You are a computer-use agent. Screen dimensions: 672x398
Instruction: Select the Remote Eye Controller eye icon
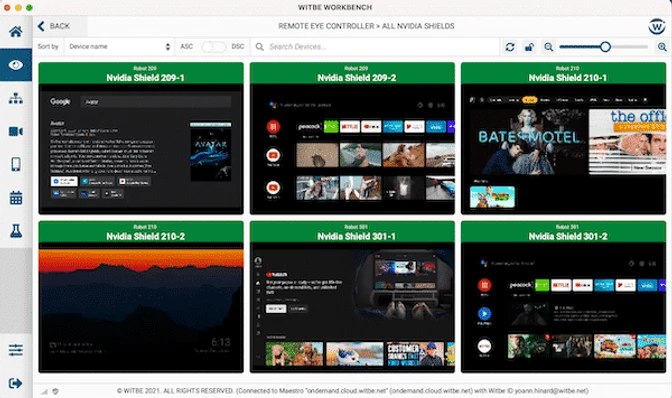[16, 65]
